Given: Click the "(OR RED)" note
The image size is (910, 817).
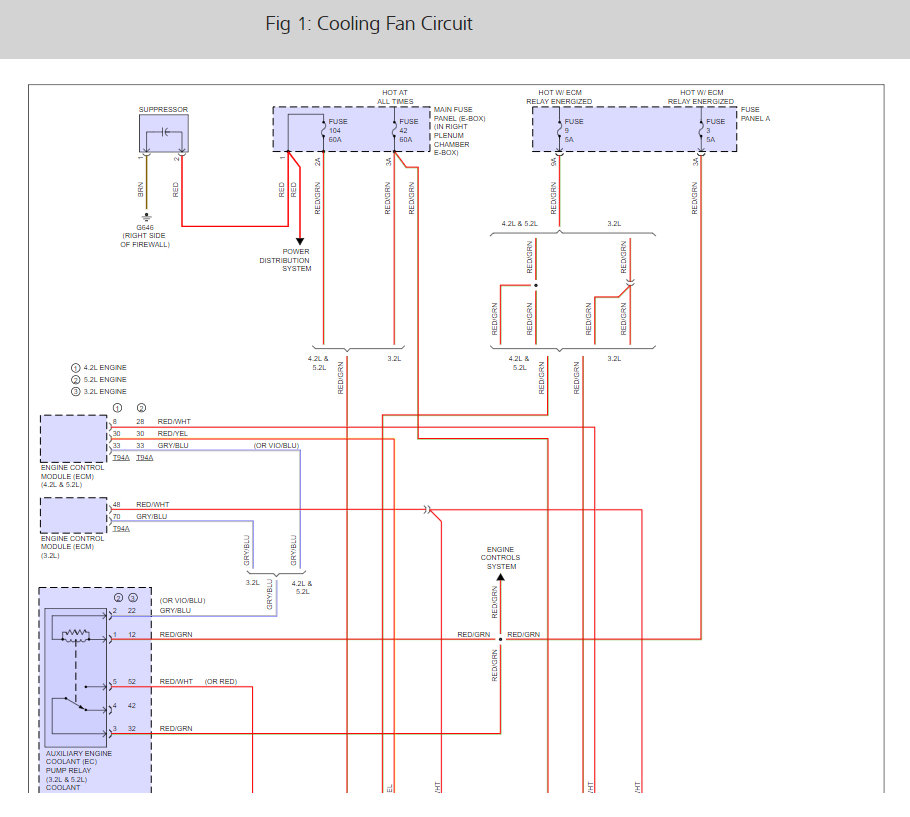Looking at the screenshot, I should (x=221, y=682).
